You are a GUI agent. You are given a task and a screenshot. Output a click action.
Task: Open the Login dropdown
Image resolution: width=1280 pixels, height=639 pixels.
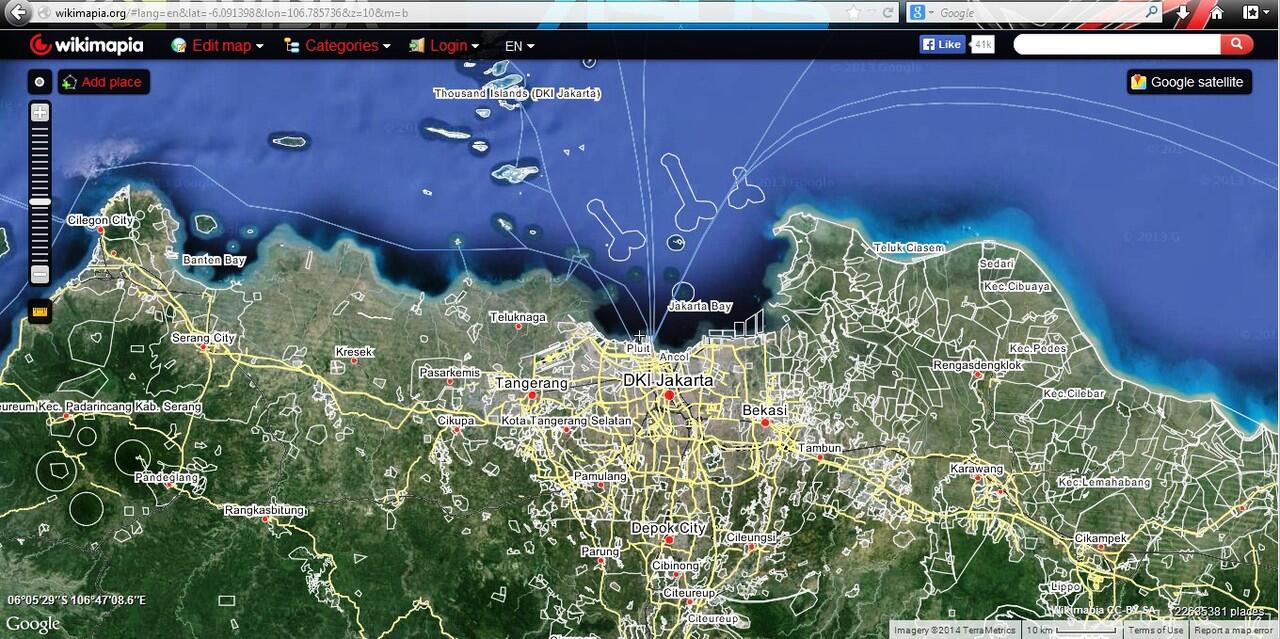[x=444, y=46]
